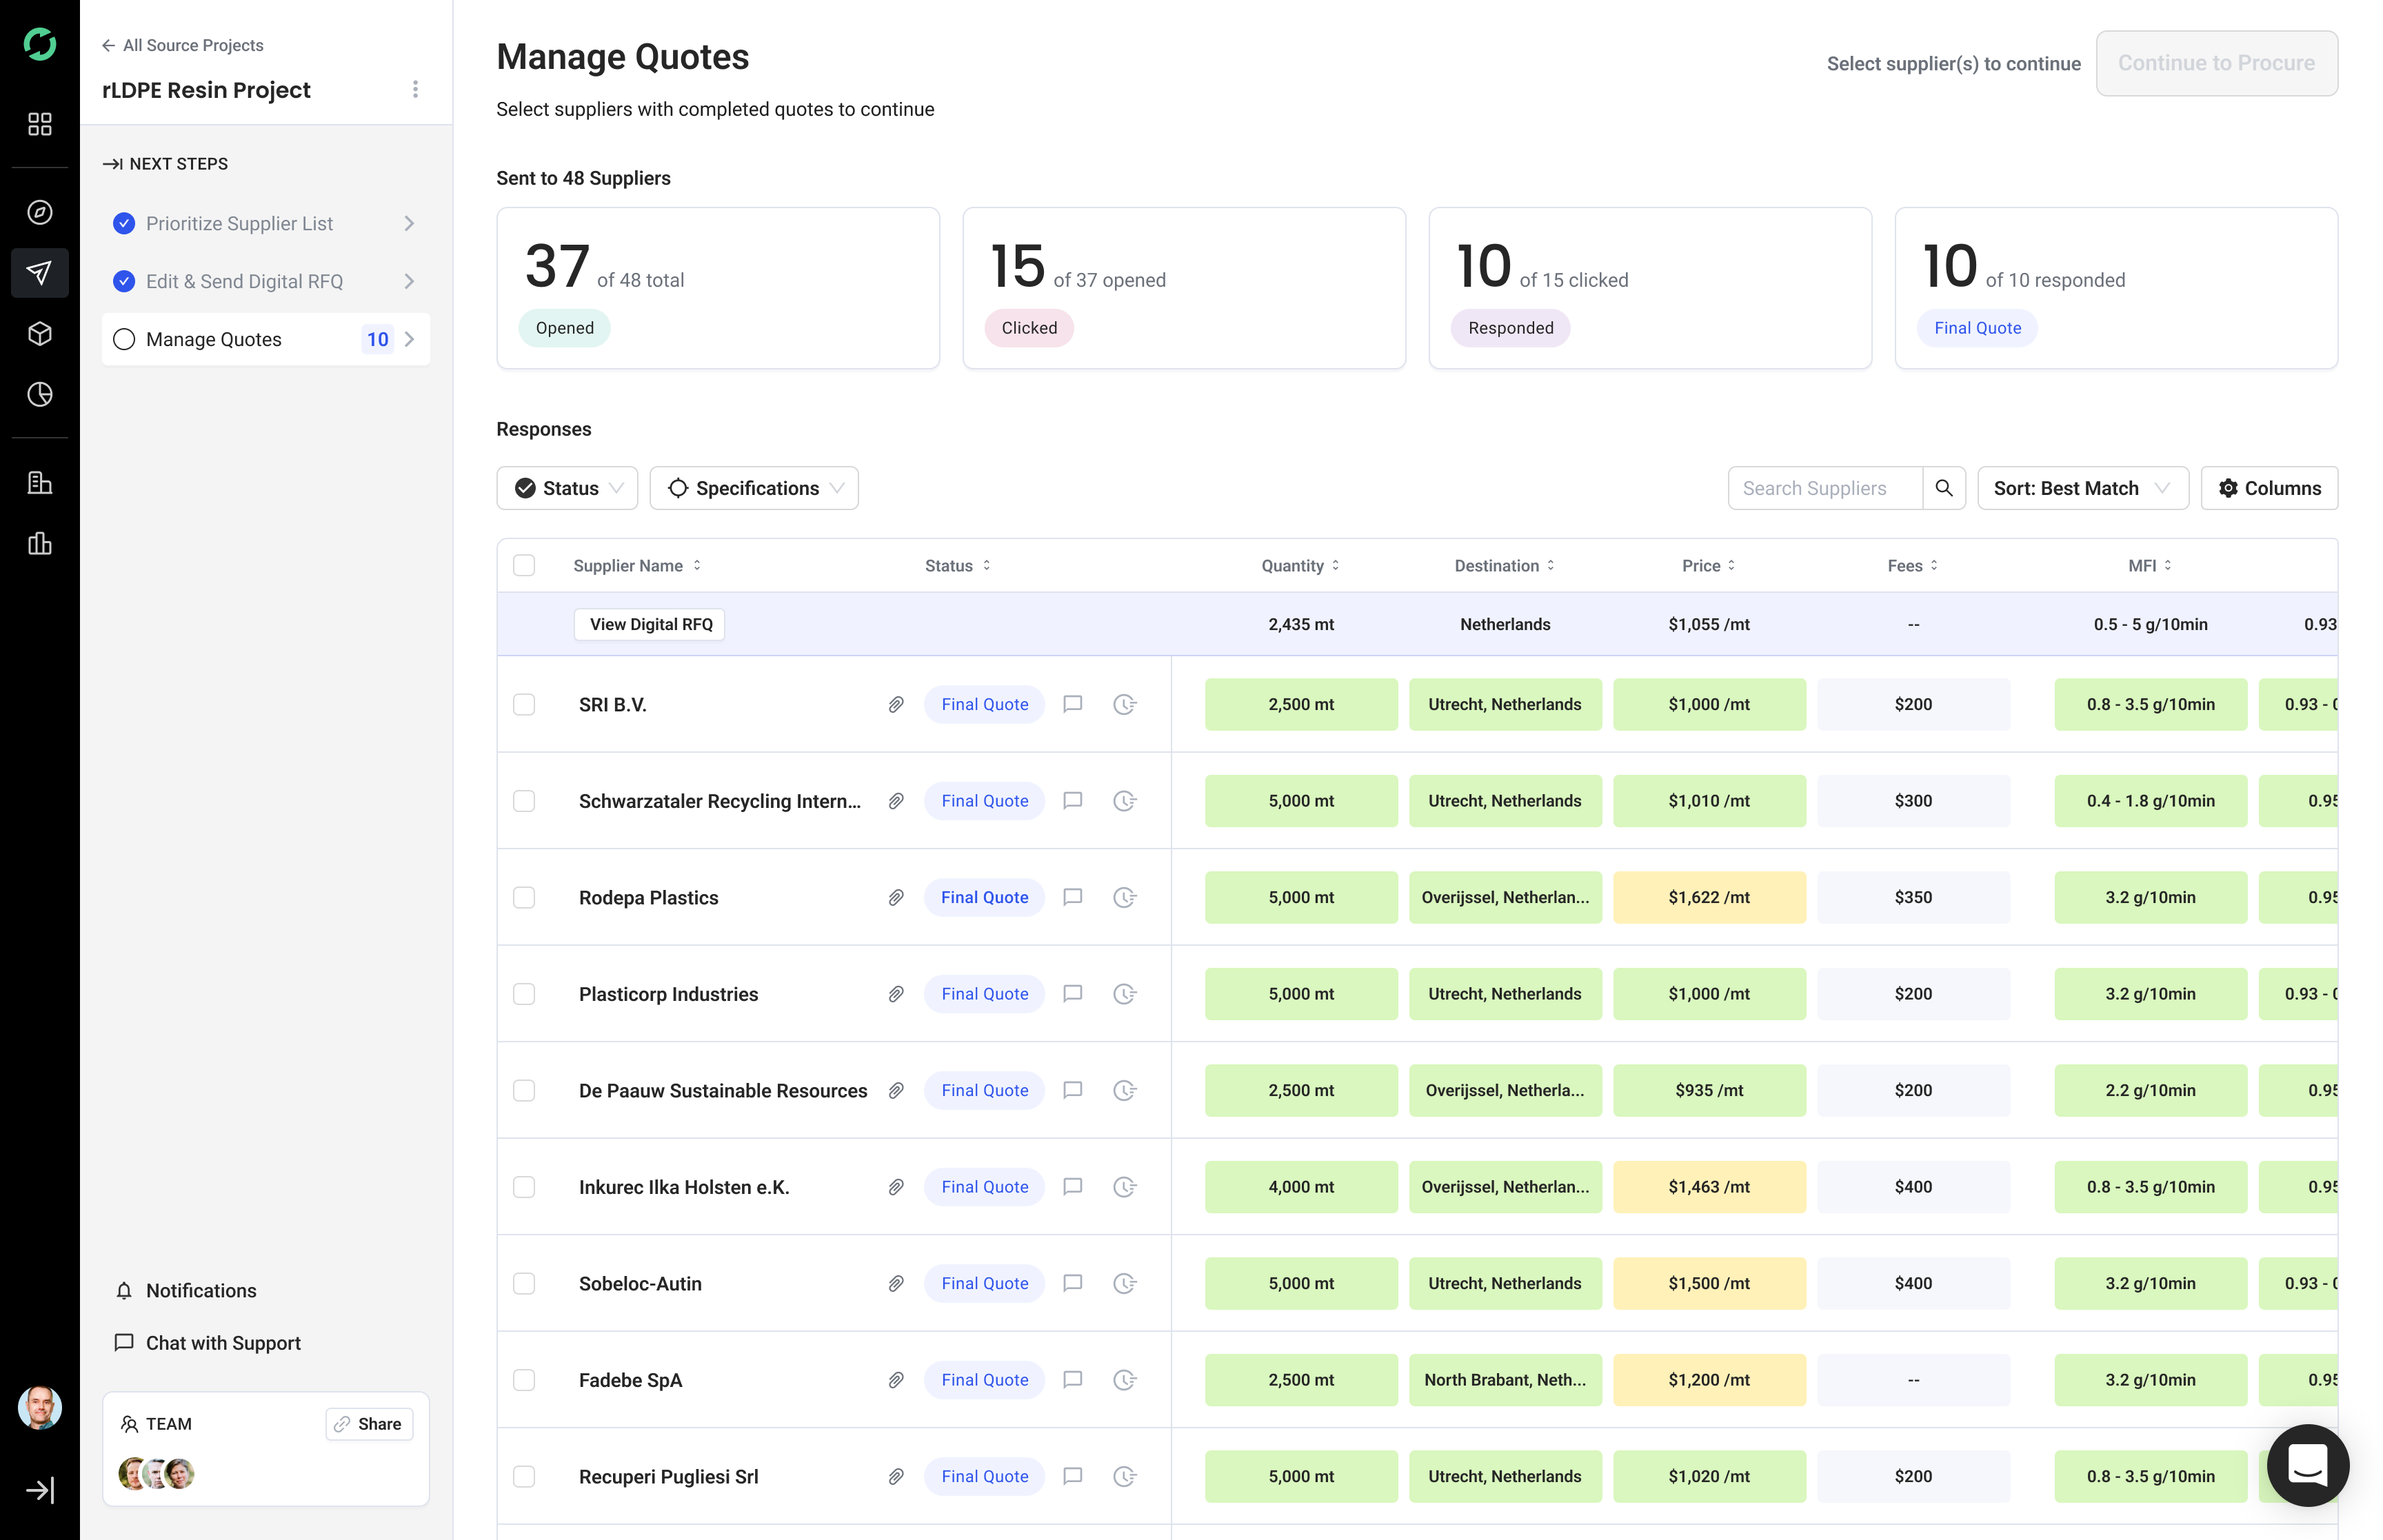View the history clock icon for Plasticorp Industries

pos(1125,994)
